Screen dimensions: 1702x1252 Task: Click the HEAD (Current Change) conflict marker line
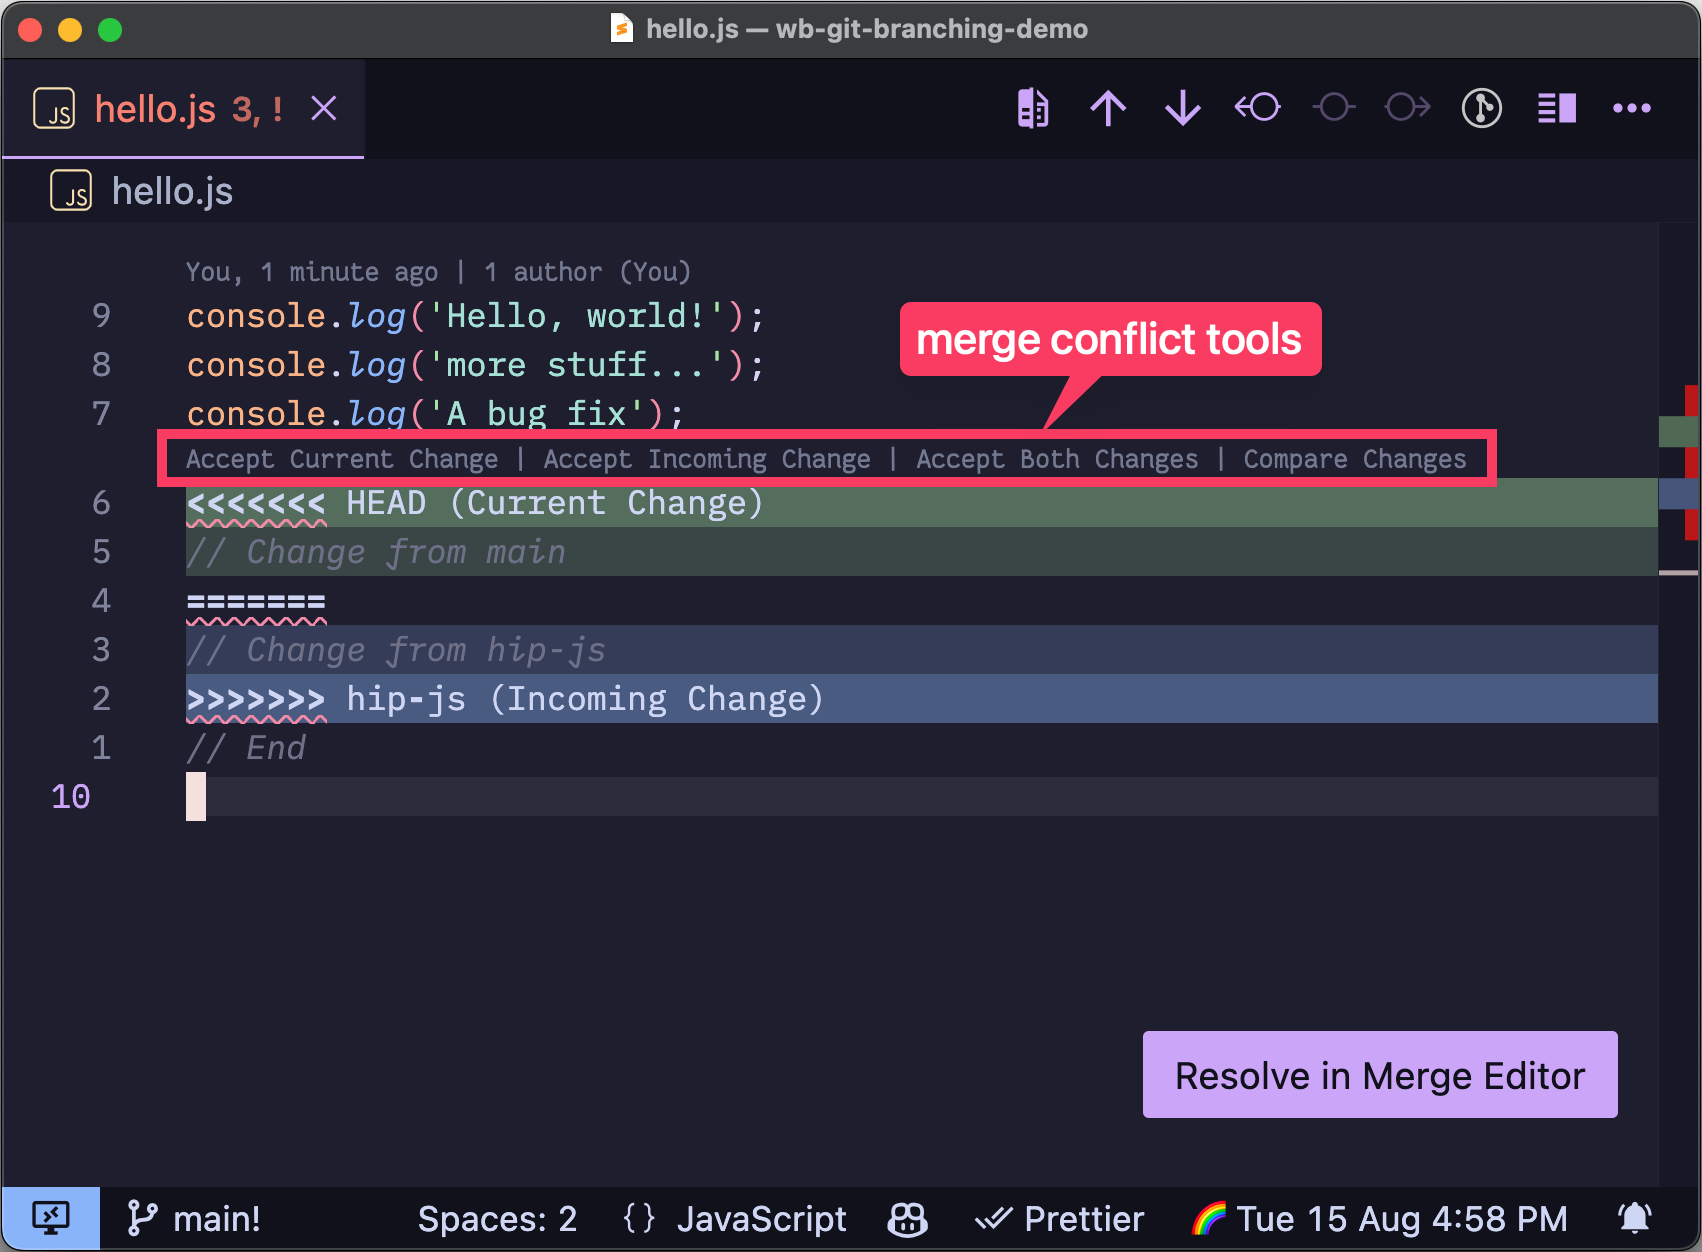pos(921,503)
